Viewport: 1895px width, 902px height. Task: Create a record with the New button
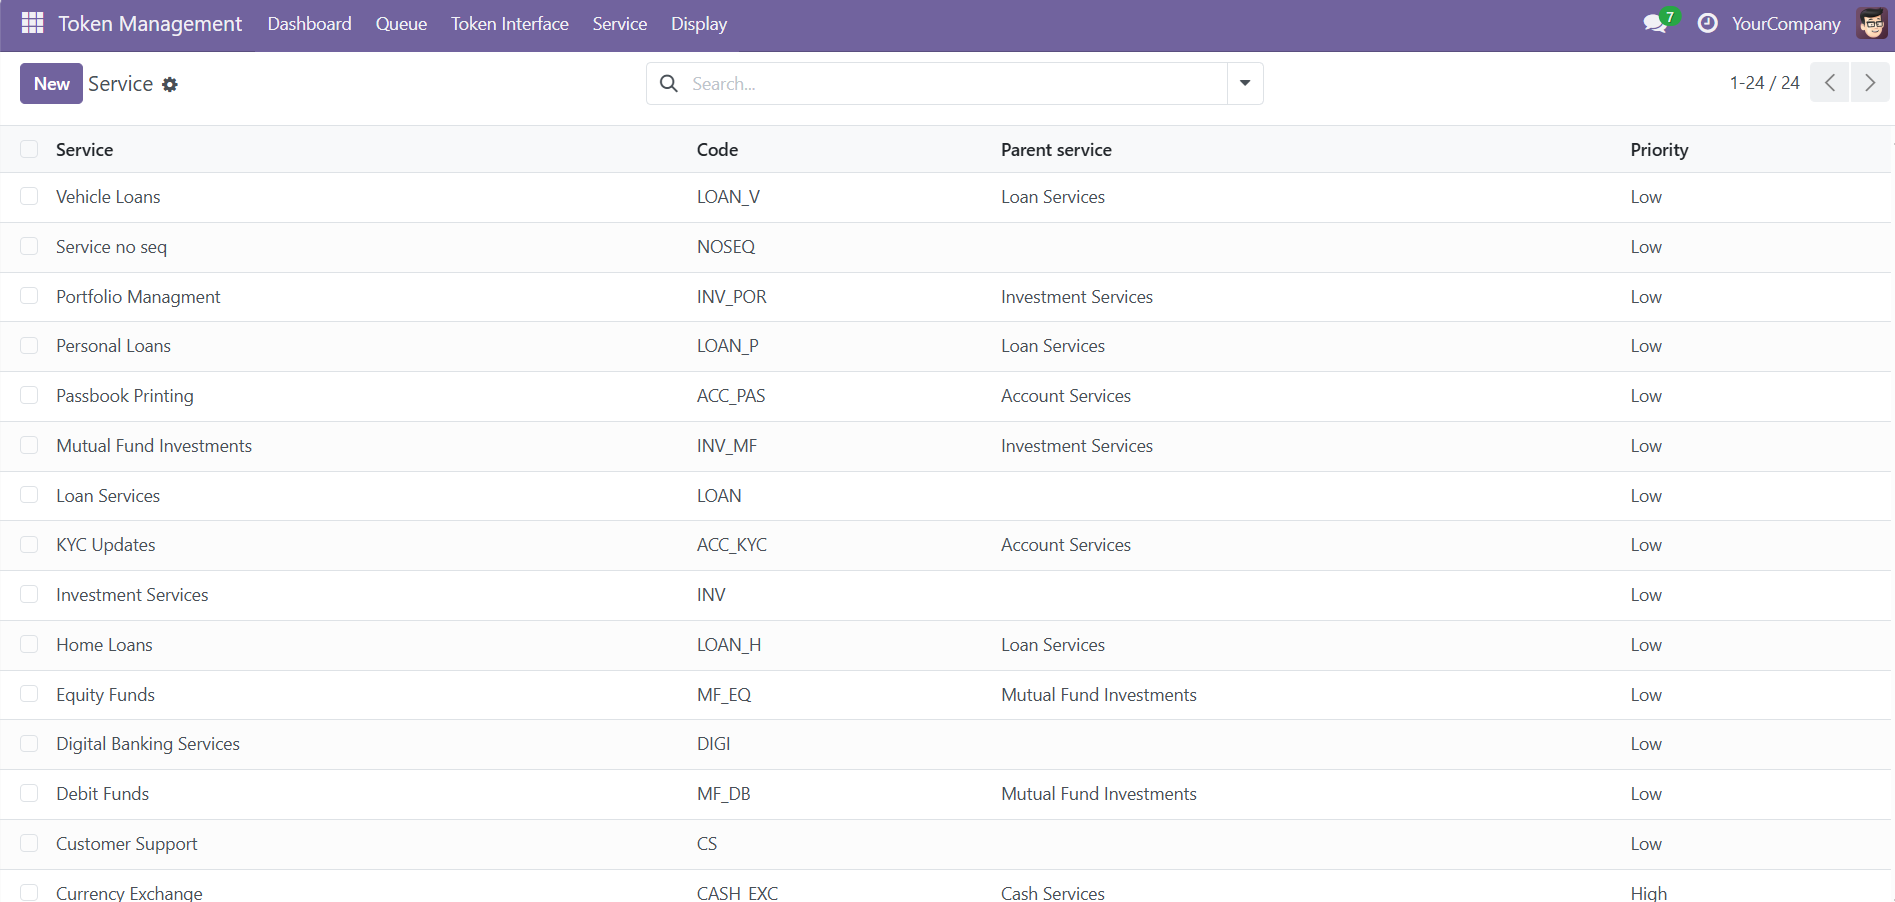point(50,83)
